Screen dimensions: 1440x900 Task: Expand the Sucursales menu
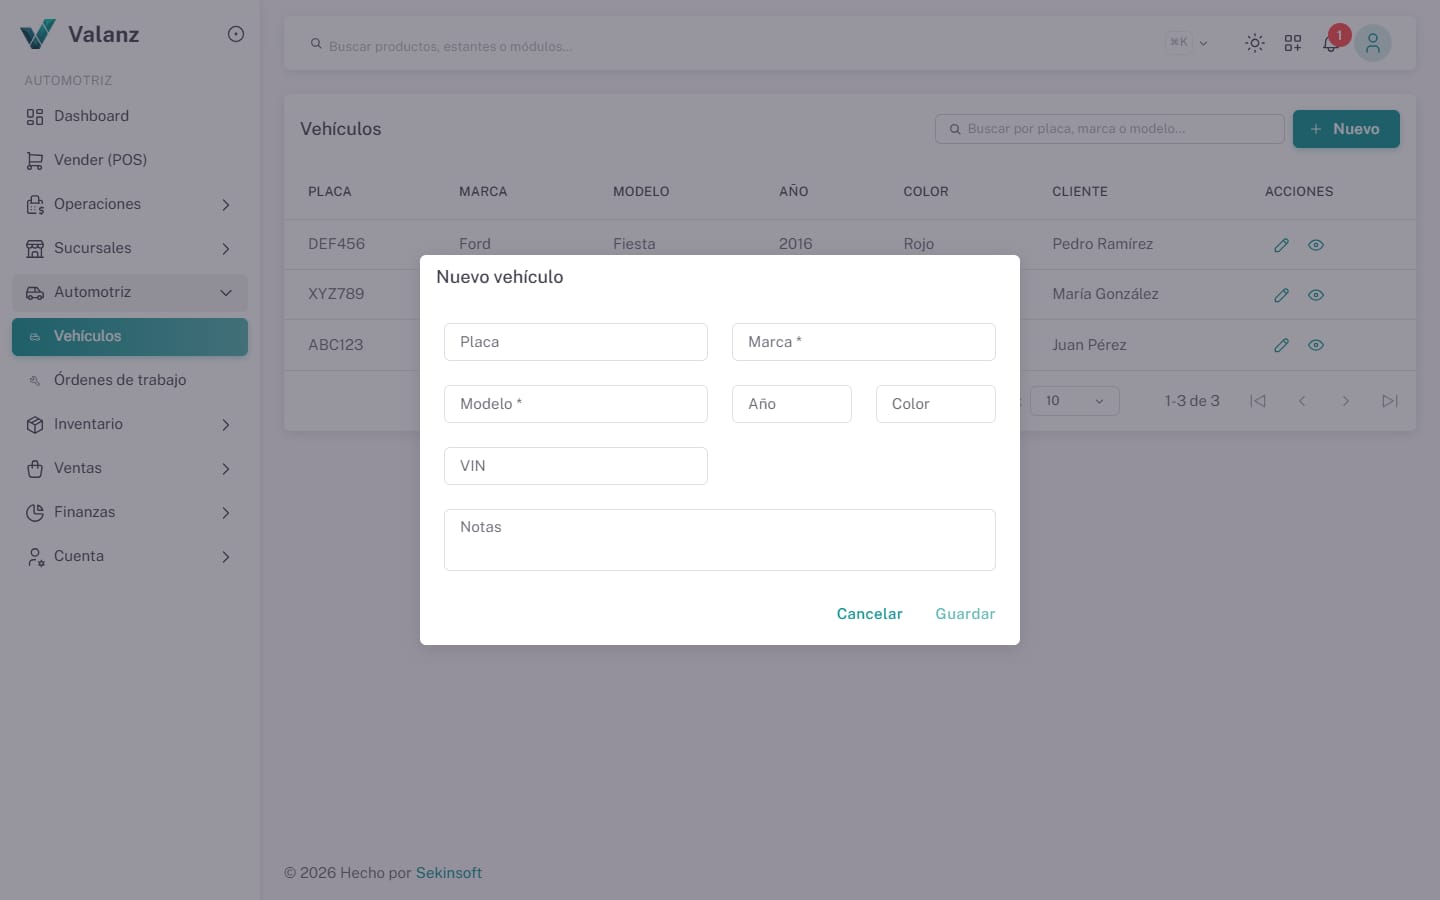130,248
